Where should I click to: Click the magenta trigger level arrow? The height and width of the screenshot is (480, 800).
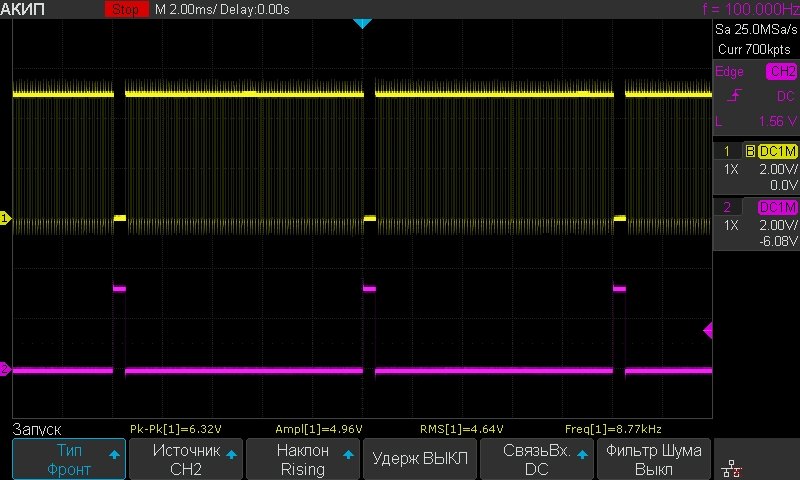coord(708,330)
